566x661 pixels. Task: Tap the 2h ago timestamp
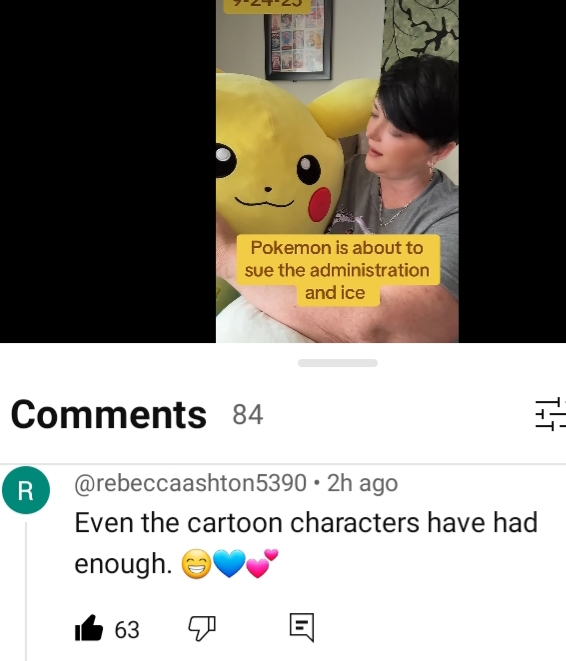click(x=362, y=483)
